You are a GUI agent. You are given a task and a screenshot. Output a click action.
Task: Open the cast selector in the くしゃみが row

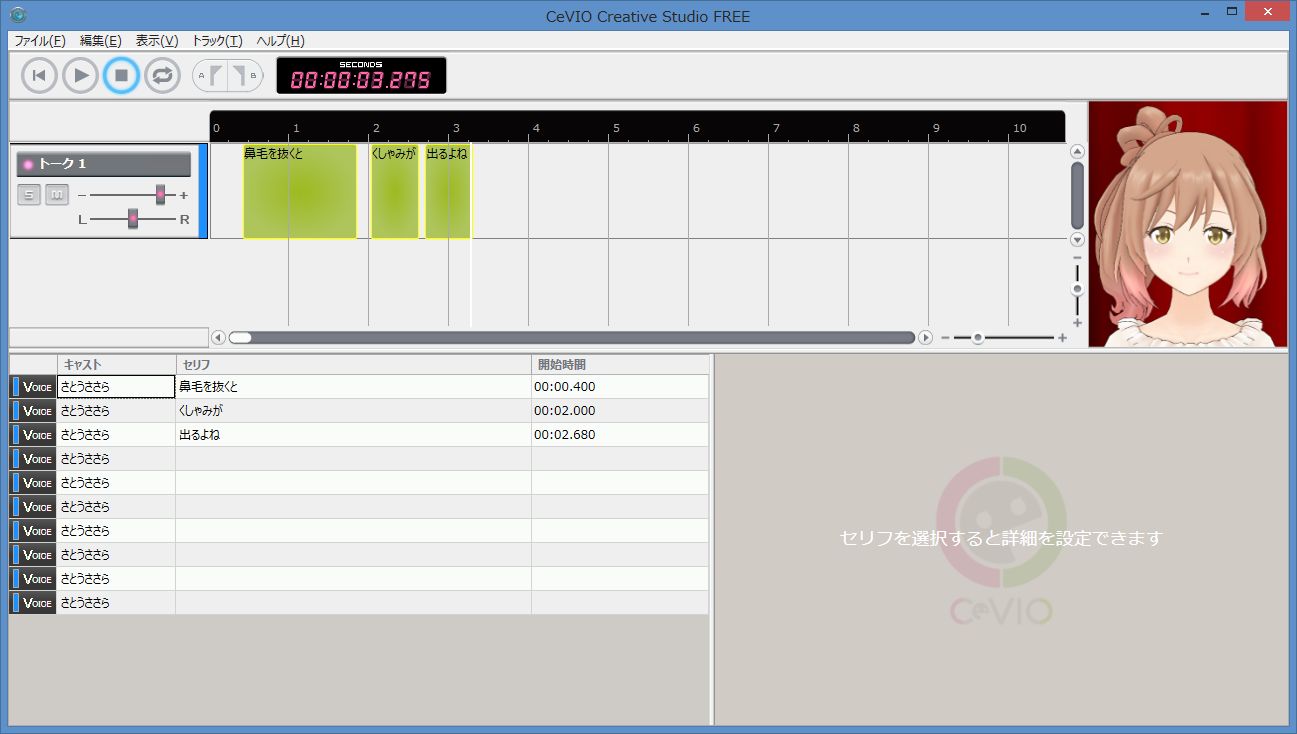click(x=116, y=411)
